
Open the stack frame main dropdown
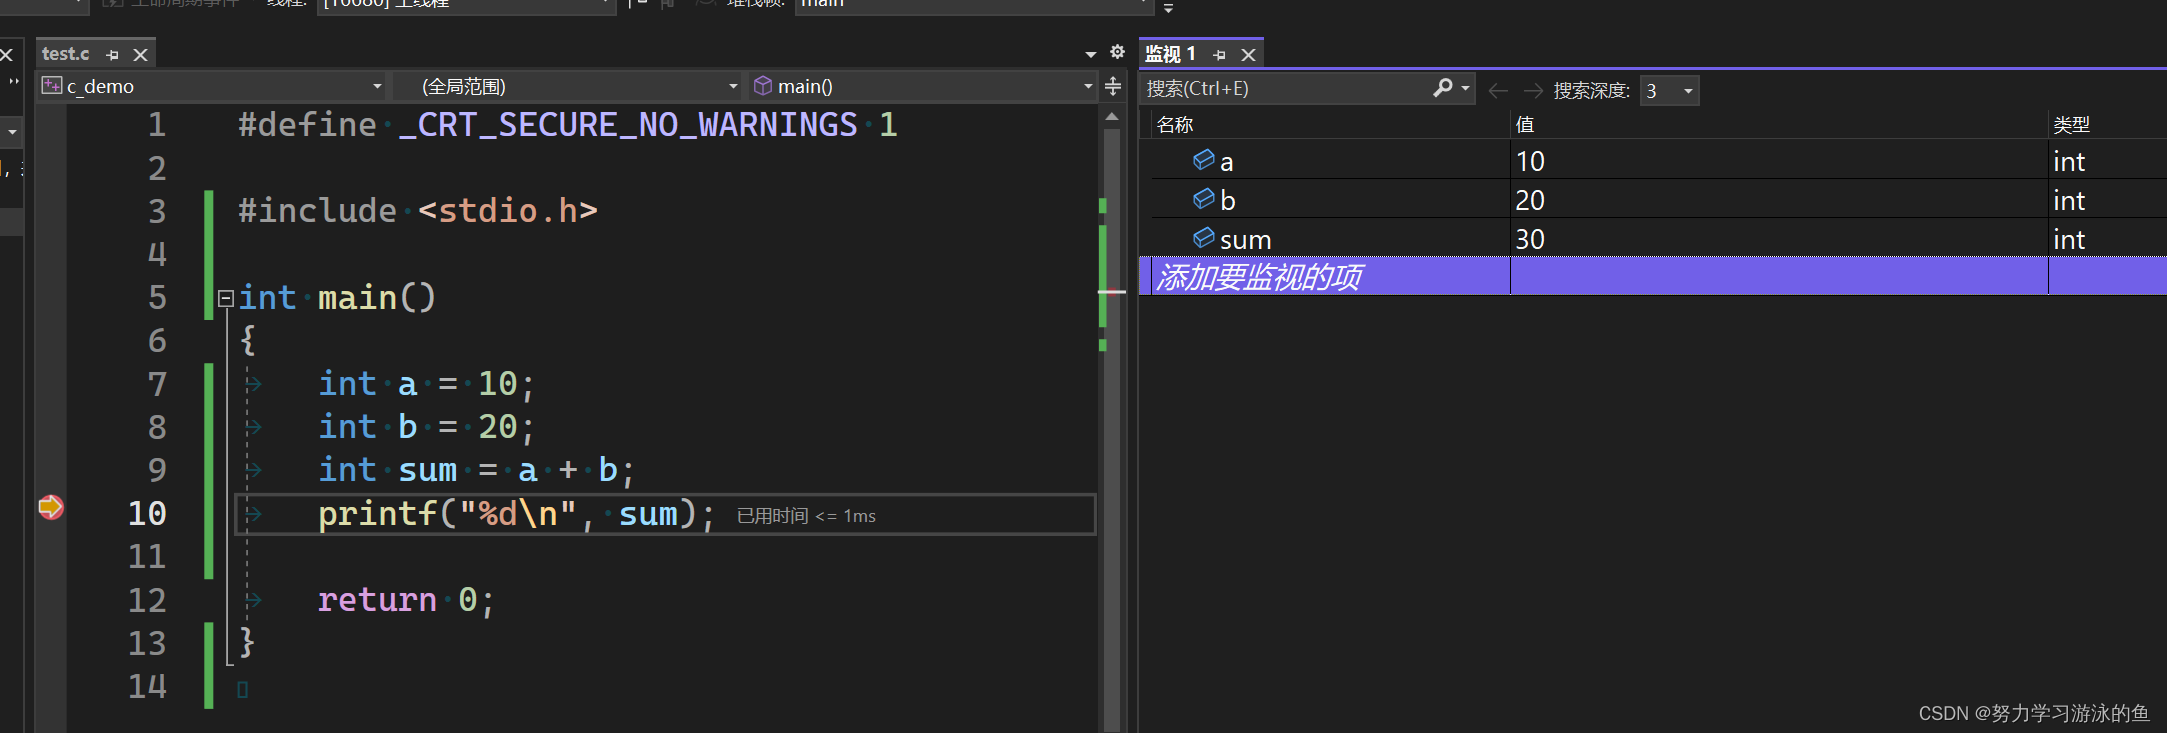point(975,4)
